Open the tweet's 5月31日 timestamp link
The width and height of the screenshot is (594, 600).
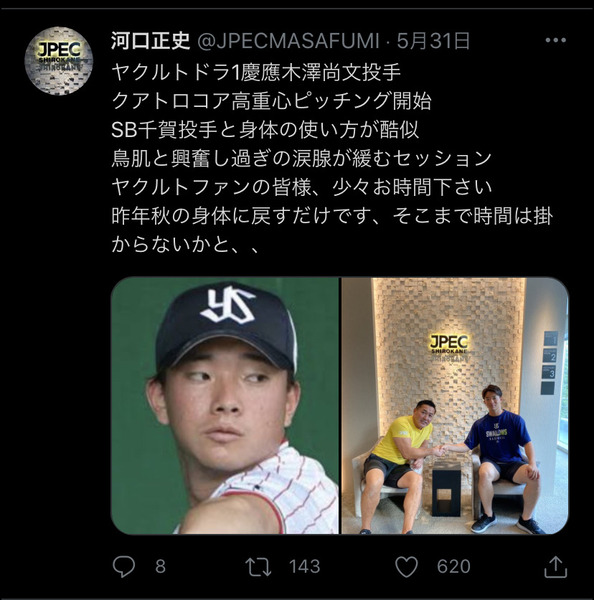point(433,41)
